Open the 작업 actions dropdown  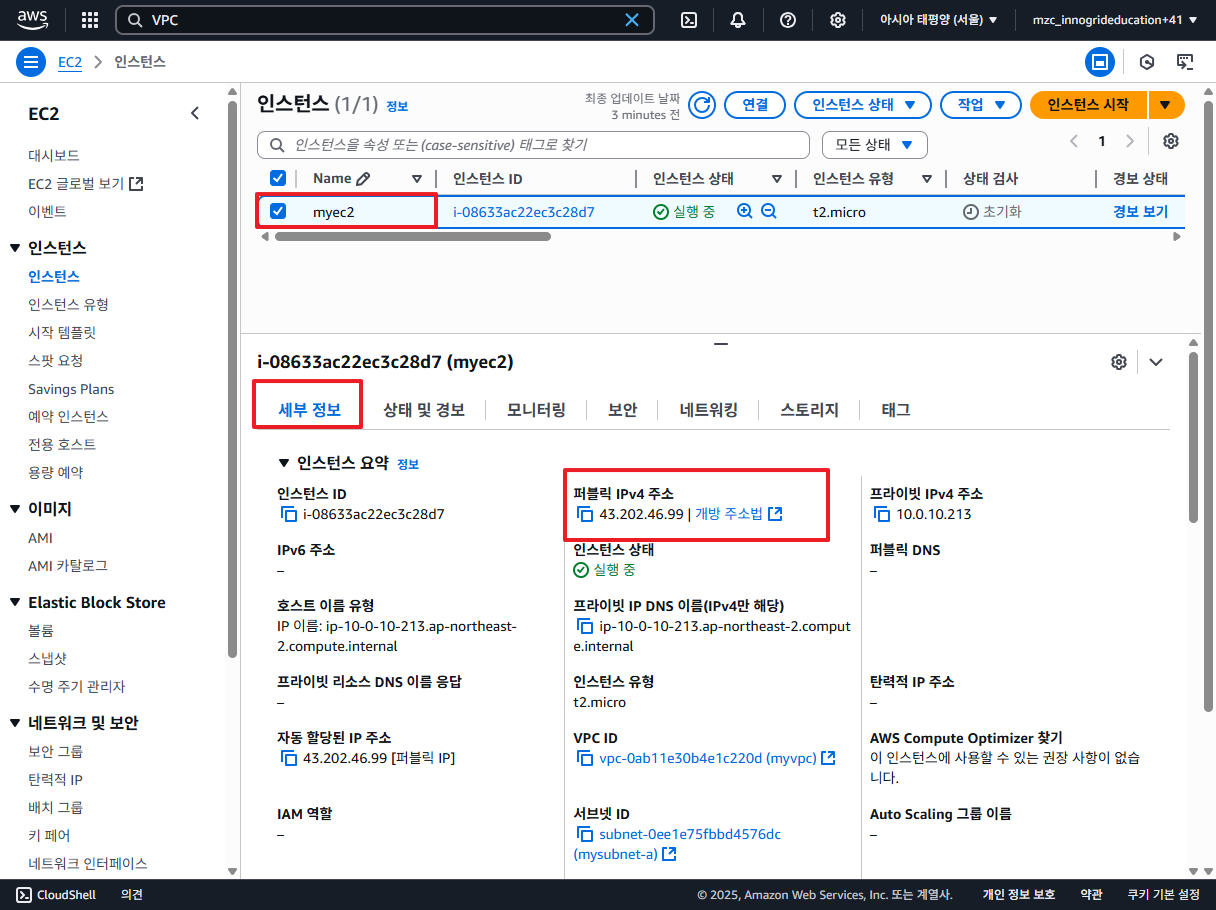pyautogui.click(x=981, y=105)
